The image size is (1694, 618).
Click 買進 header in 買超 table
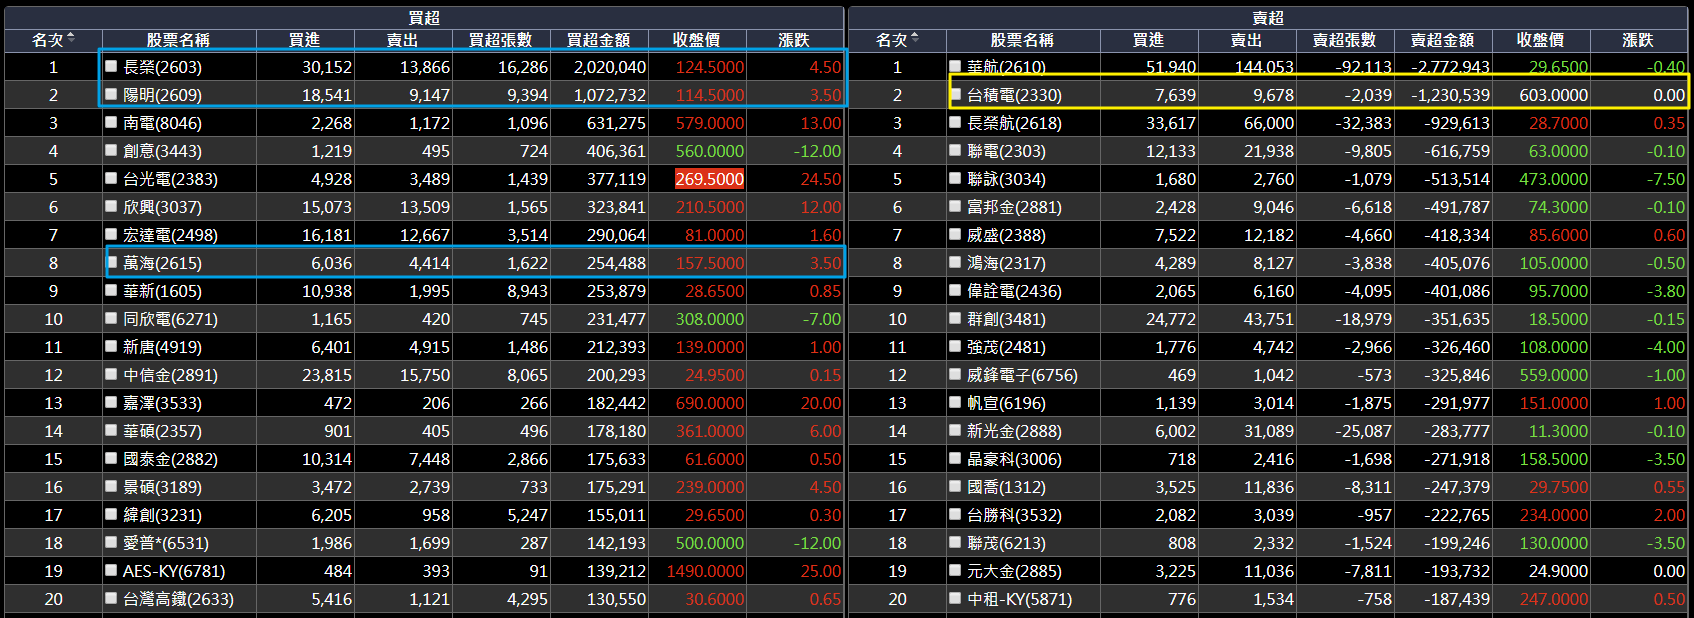(x=304, y=40)
